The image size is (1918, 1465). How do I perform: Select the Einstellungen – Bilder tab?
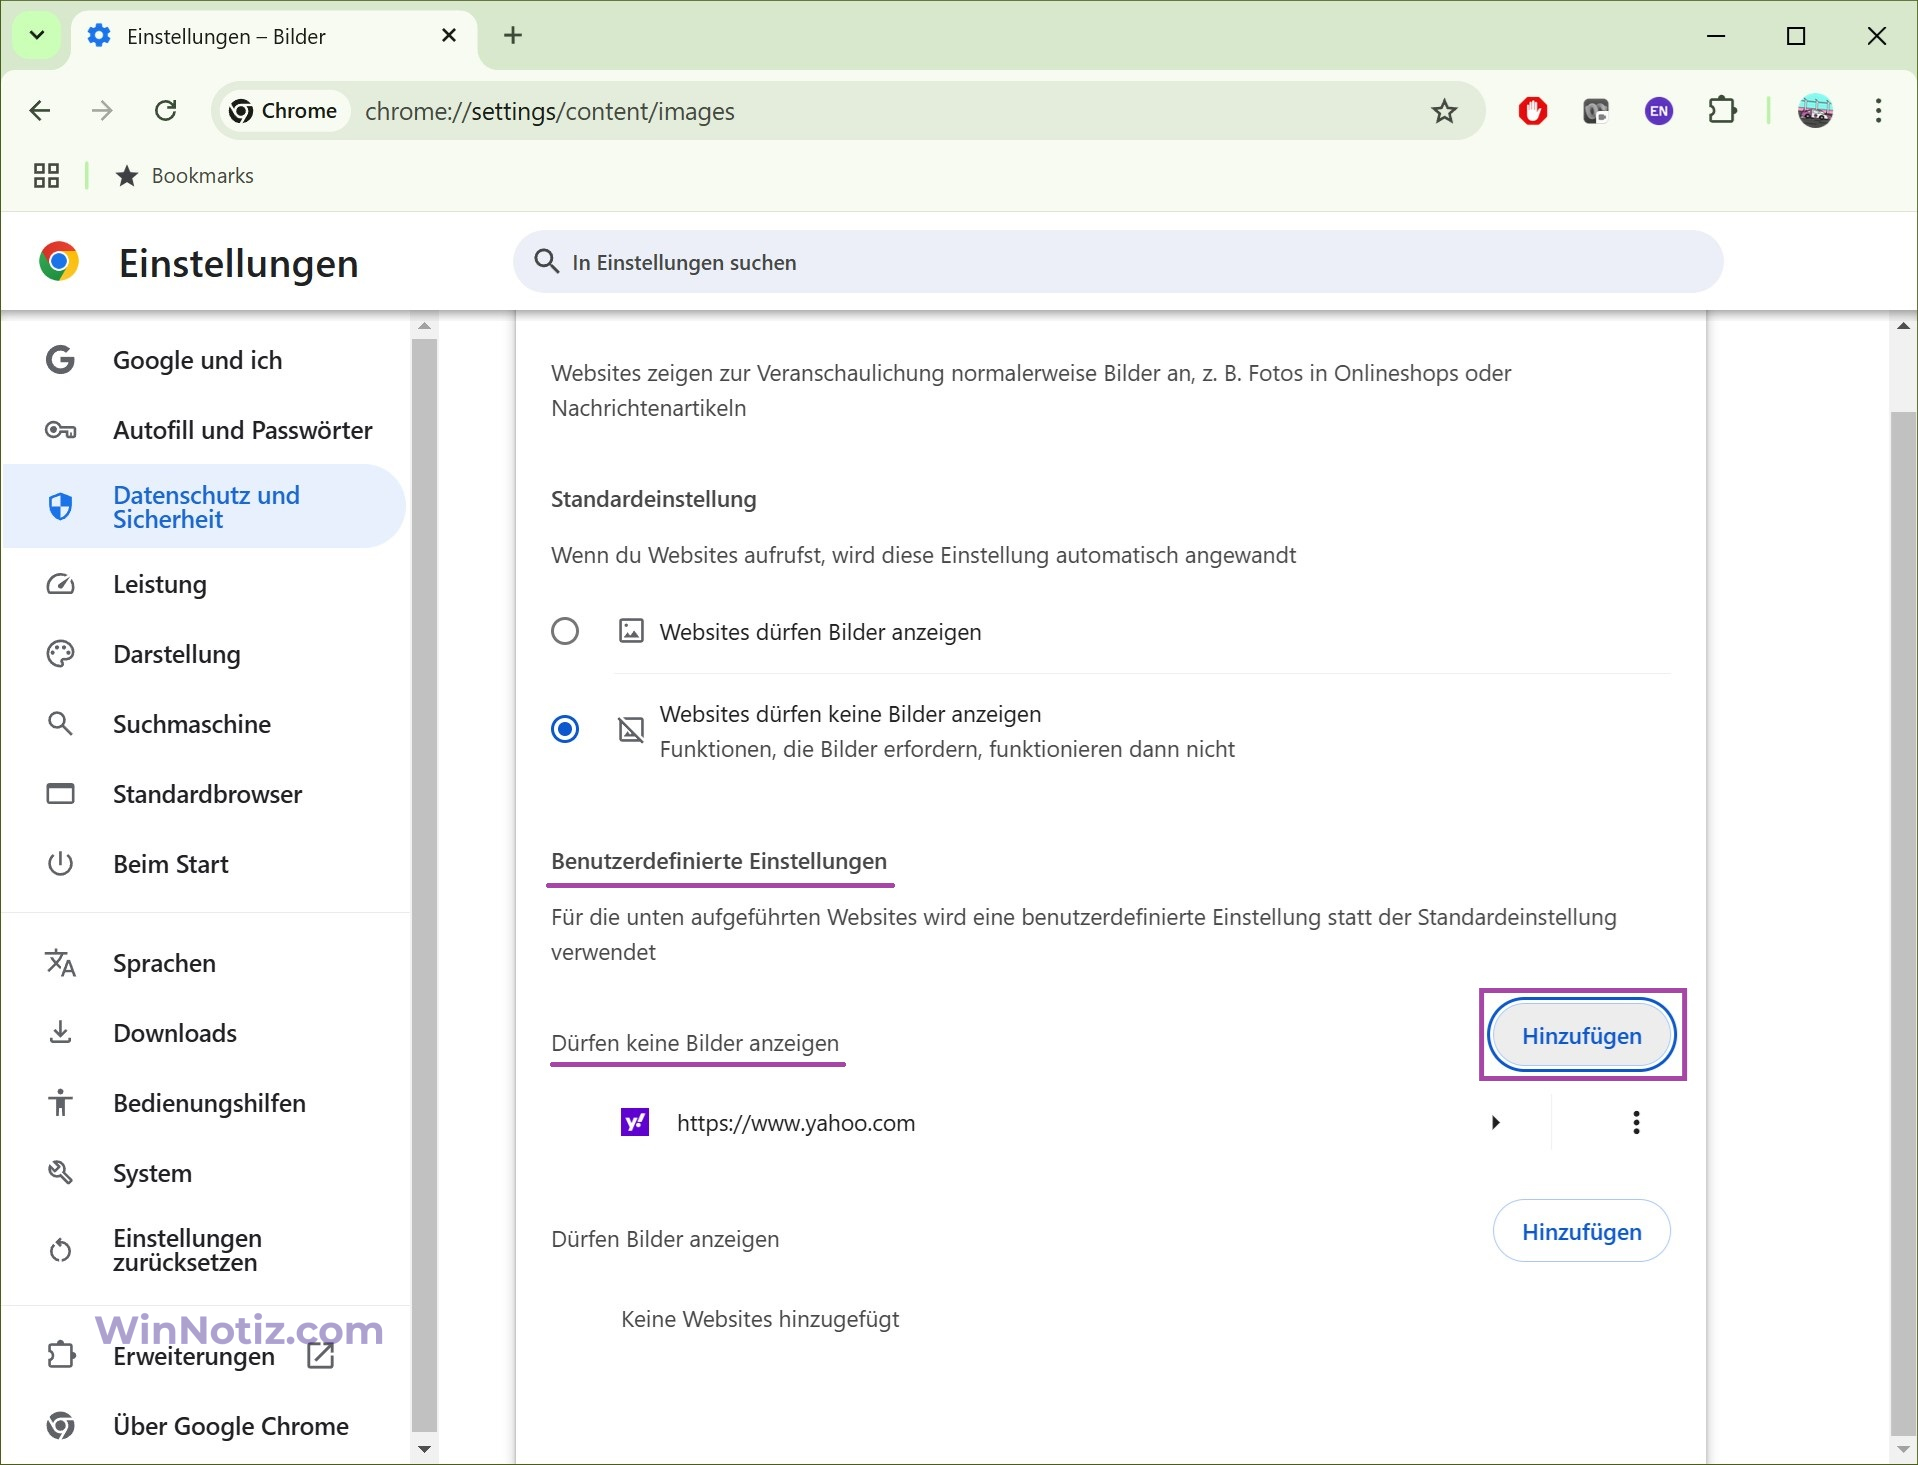[272, 36]
